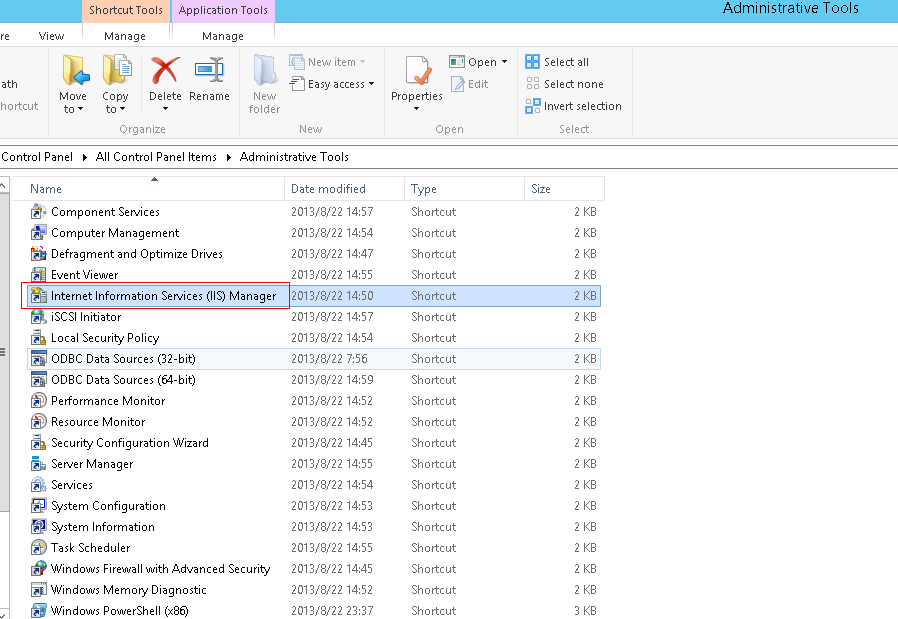Click the Invert selection icon
Image resolution: width=898 pixels, height=619 pixels.
(x=532, y=106)
